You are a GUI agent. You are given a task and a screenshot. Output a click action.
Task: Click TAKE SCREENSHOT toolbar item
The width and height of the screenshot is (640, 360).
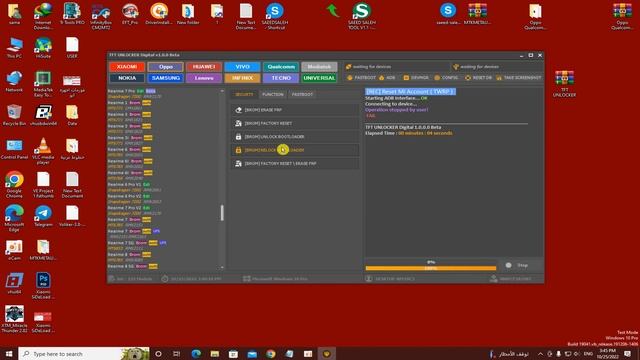[x=518, y=78]
